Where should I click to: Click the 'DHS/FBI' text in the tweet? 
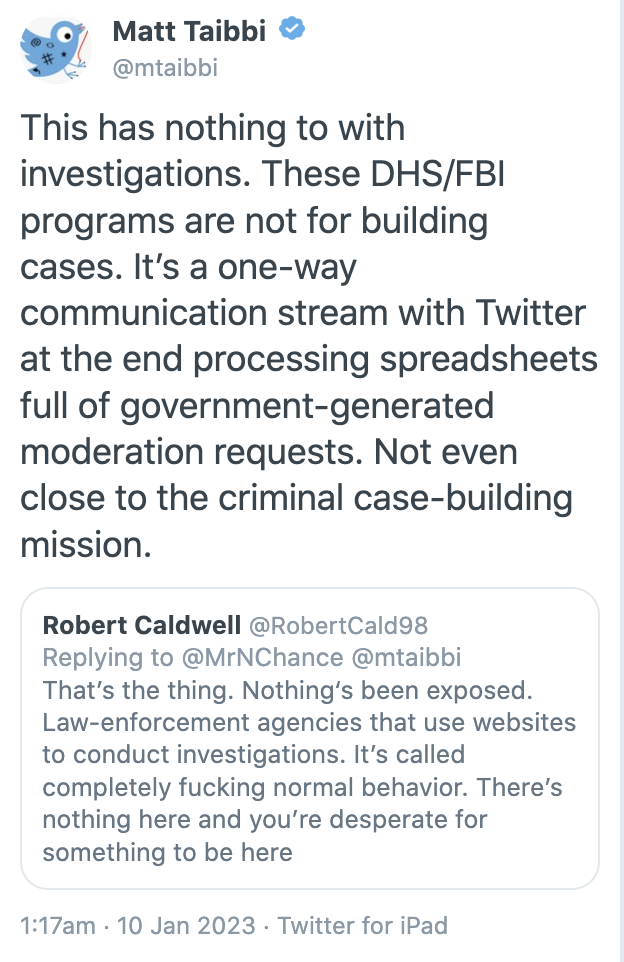point(437,174)
